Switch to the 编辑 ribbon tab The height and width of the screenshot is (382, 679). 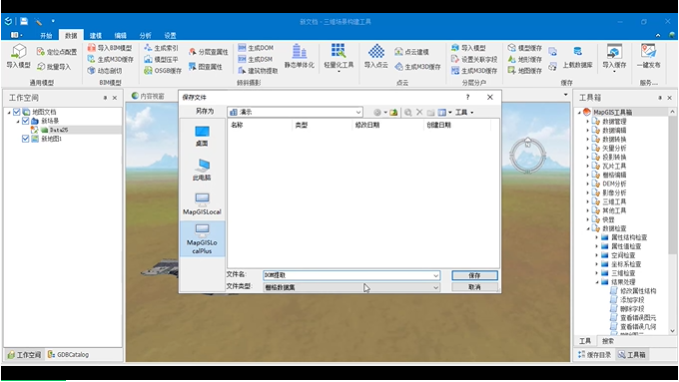click(x=120, y=36)
